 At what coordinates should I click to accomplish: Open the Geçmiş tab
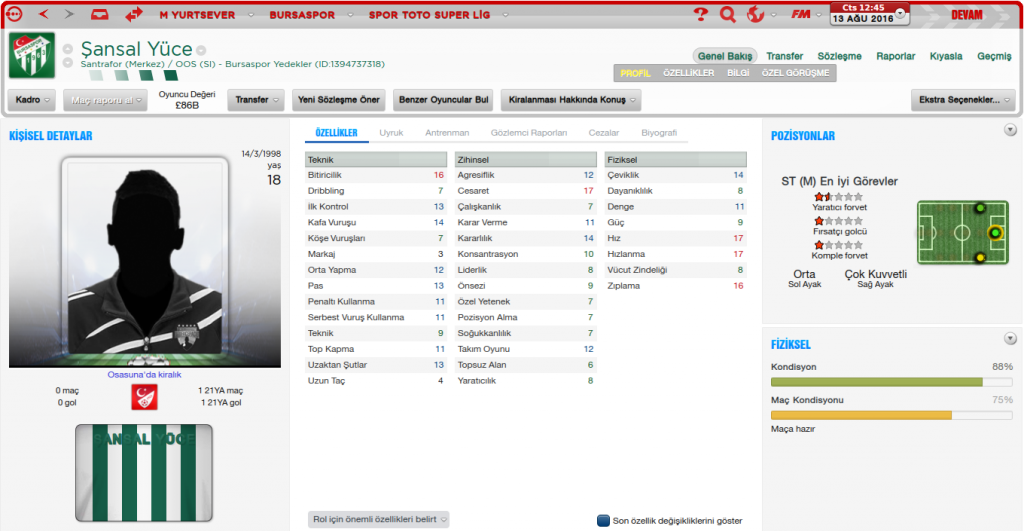[x=994, y=56]
